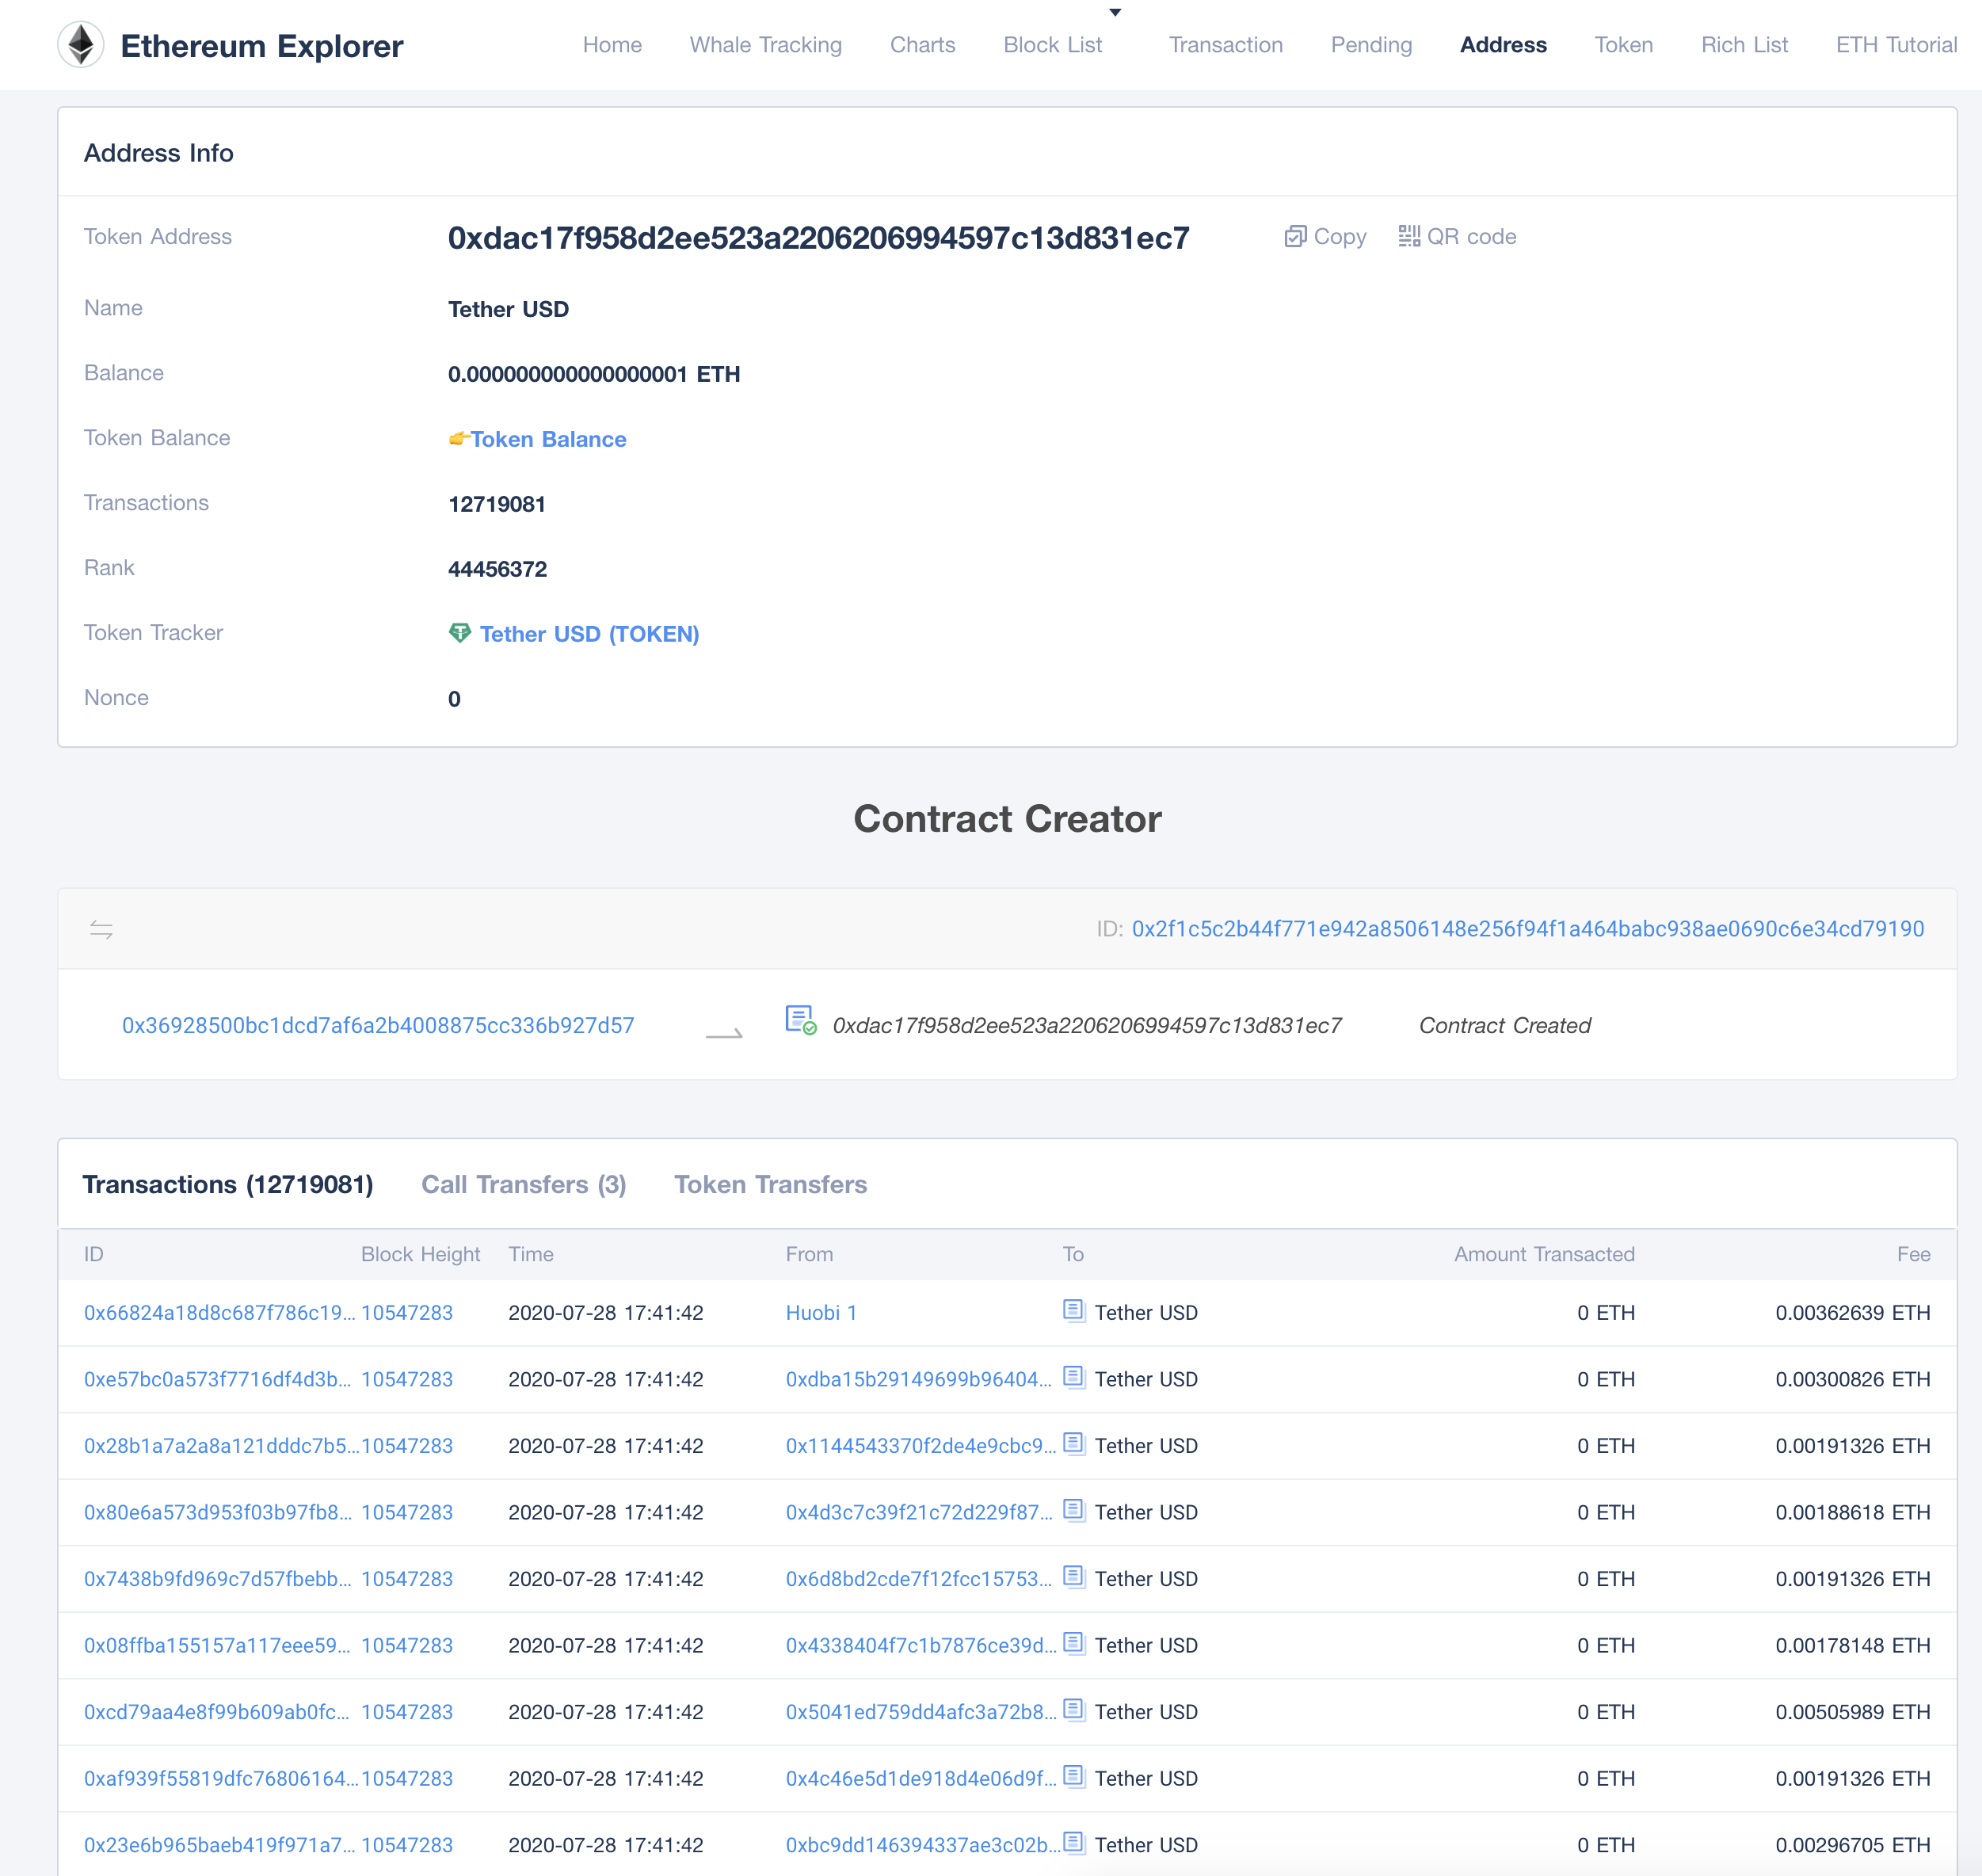1982x1876 pixels.
Task: Open transaction 0x7438b9fd969c7d57fbebb
Action: coord(218,1578)
